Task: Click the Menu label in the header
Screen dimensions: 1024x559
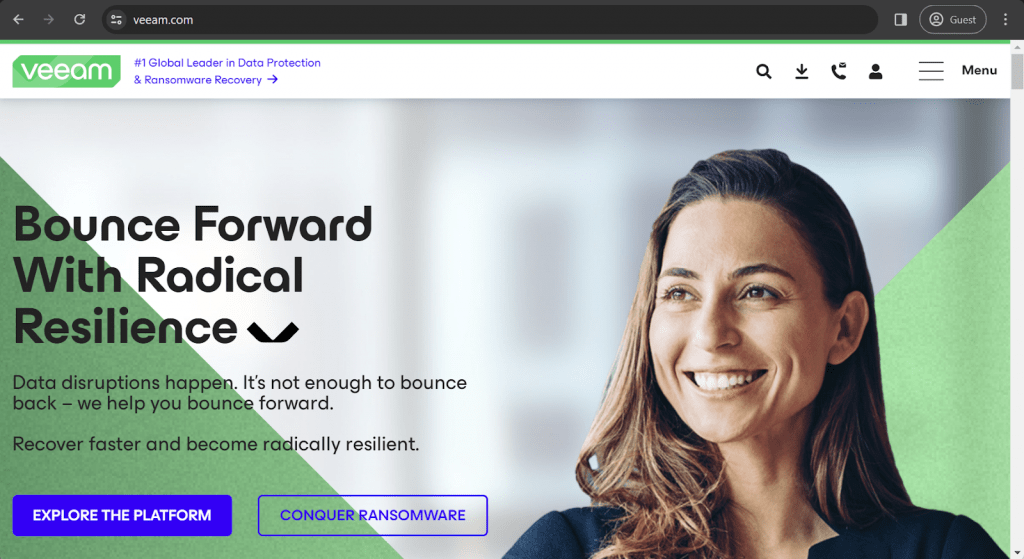Action: point(979,71)
